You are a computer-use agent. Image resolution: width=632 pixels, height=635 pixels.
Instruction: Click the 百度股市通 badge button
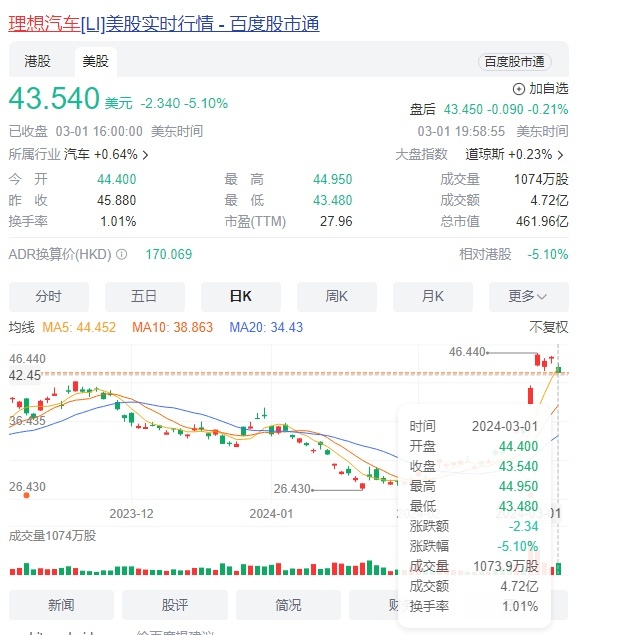click(514, 62)
